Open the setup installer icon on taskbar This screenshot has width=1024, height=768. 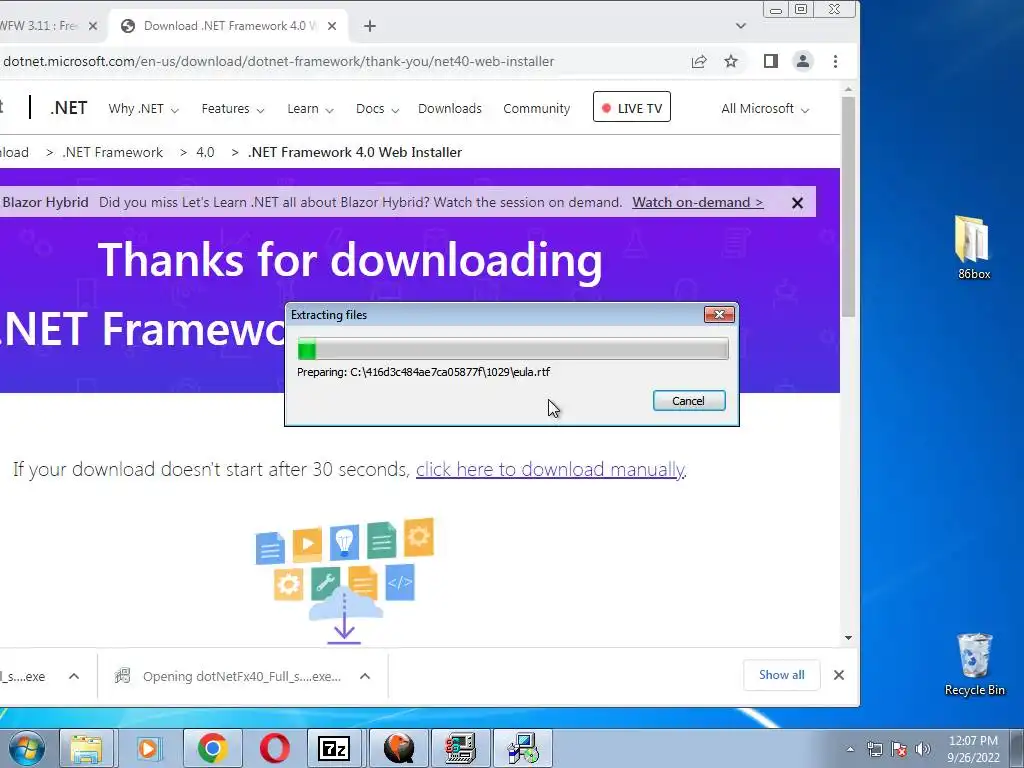coord(522,748)
